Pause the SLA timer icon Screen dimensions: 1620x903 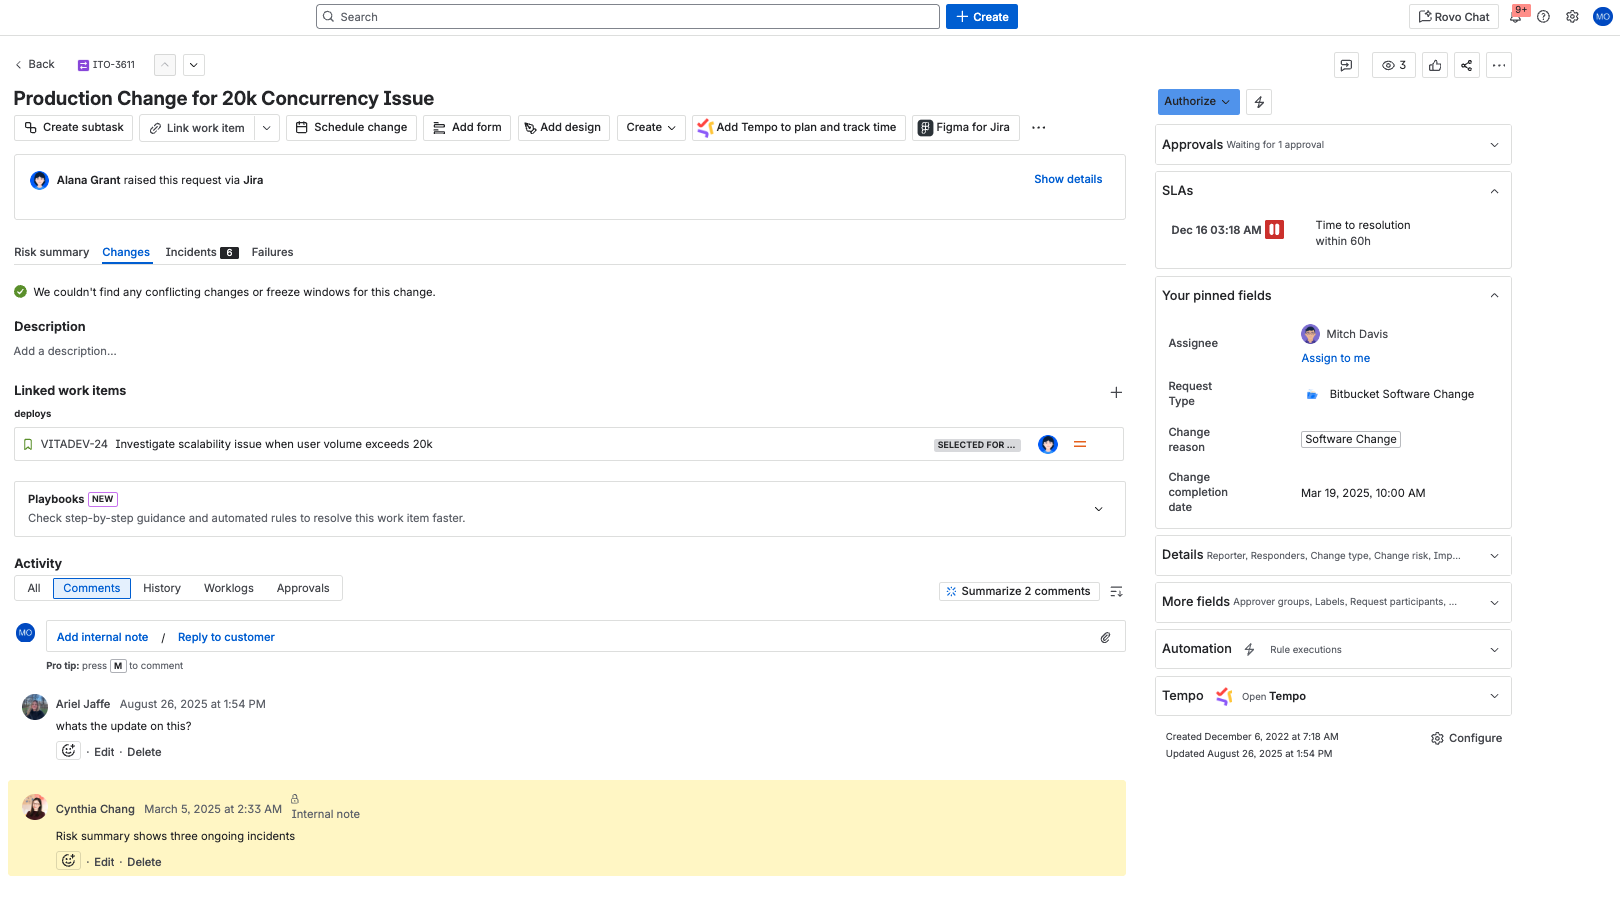pyautogui.click(x=1274, y=229)
